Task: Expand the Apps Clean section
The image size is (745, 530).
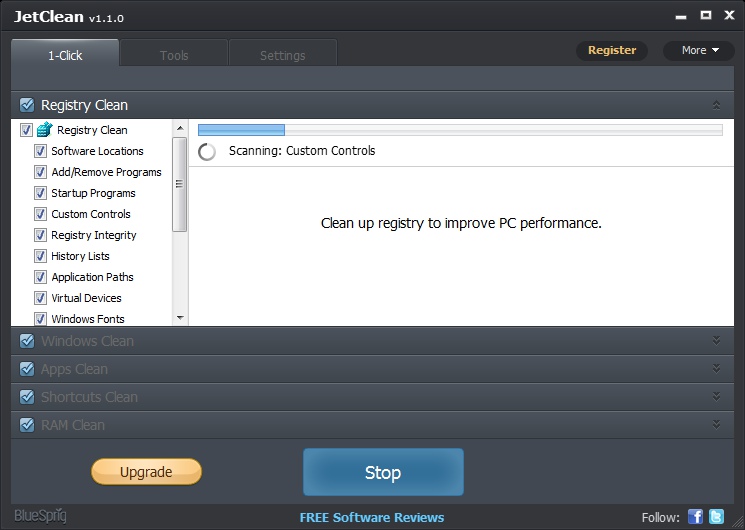Action: point(716,368)
